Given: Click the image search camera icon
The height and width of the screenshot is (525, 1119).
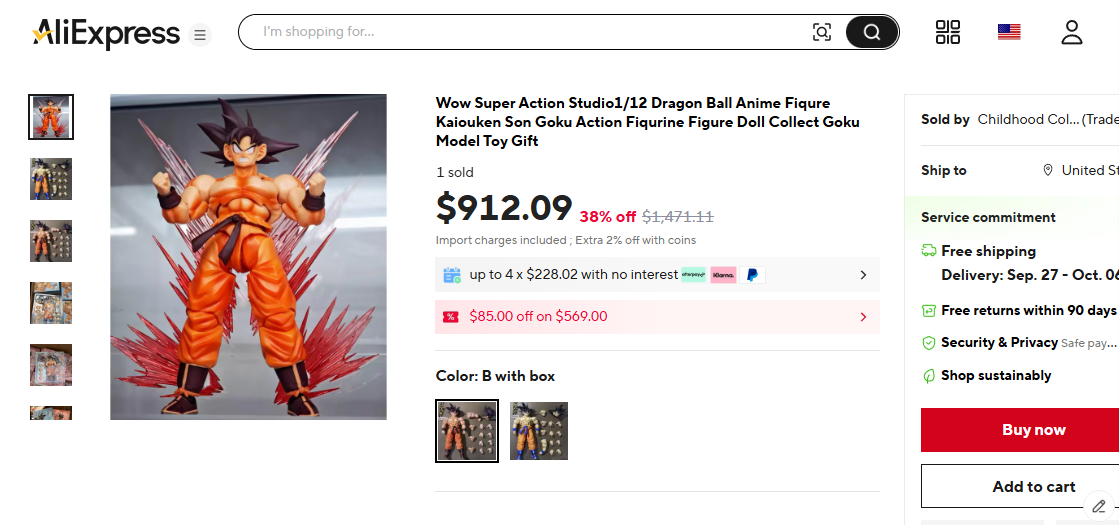Looking at the screenshot, I should tap(822, 32).
